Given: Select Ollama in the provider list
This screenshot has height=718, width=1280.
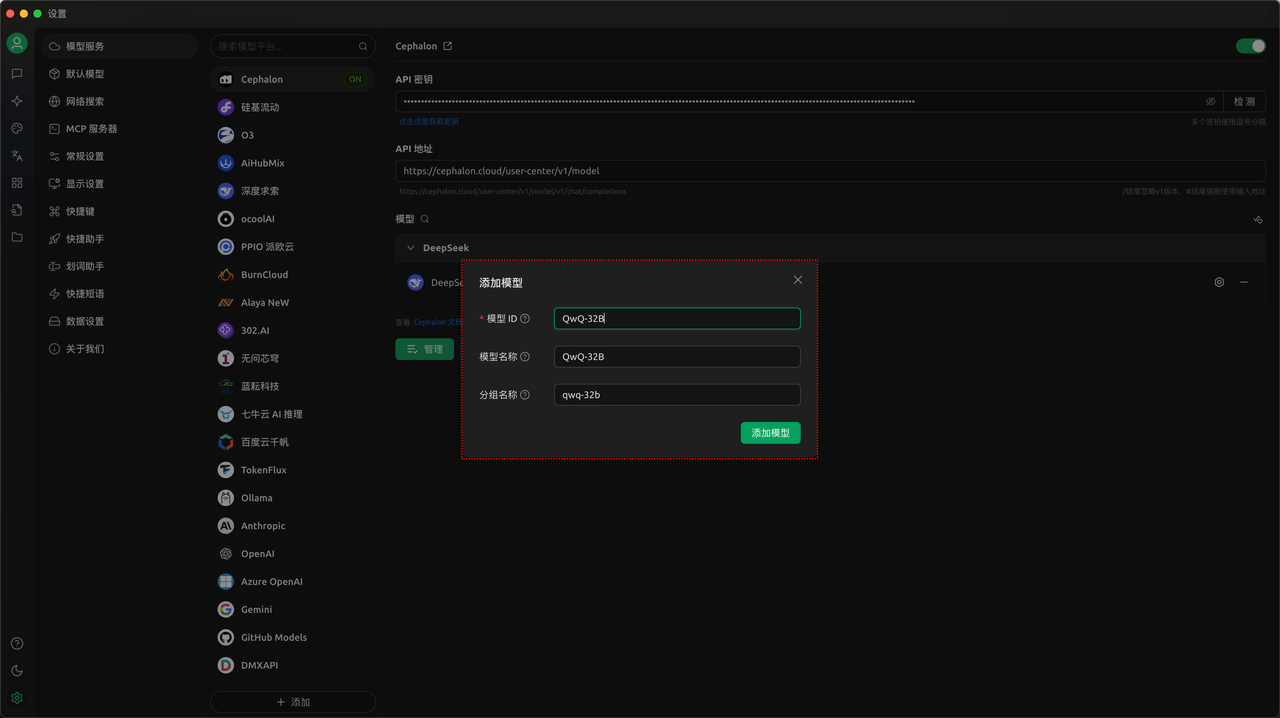Looking at the screenshot, I should (257, 498).
